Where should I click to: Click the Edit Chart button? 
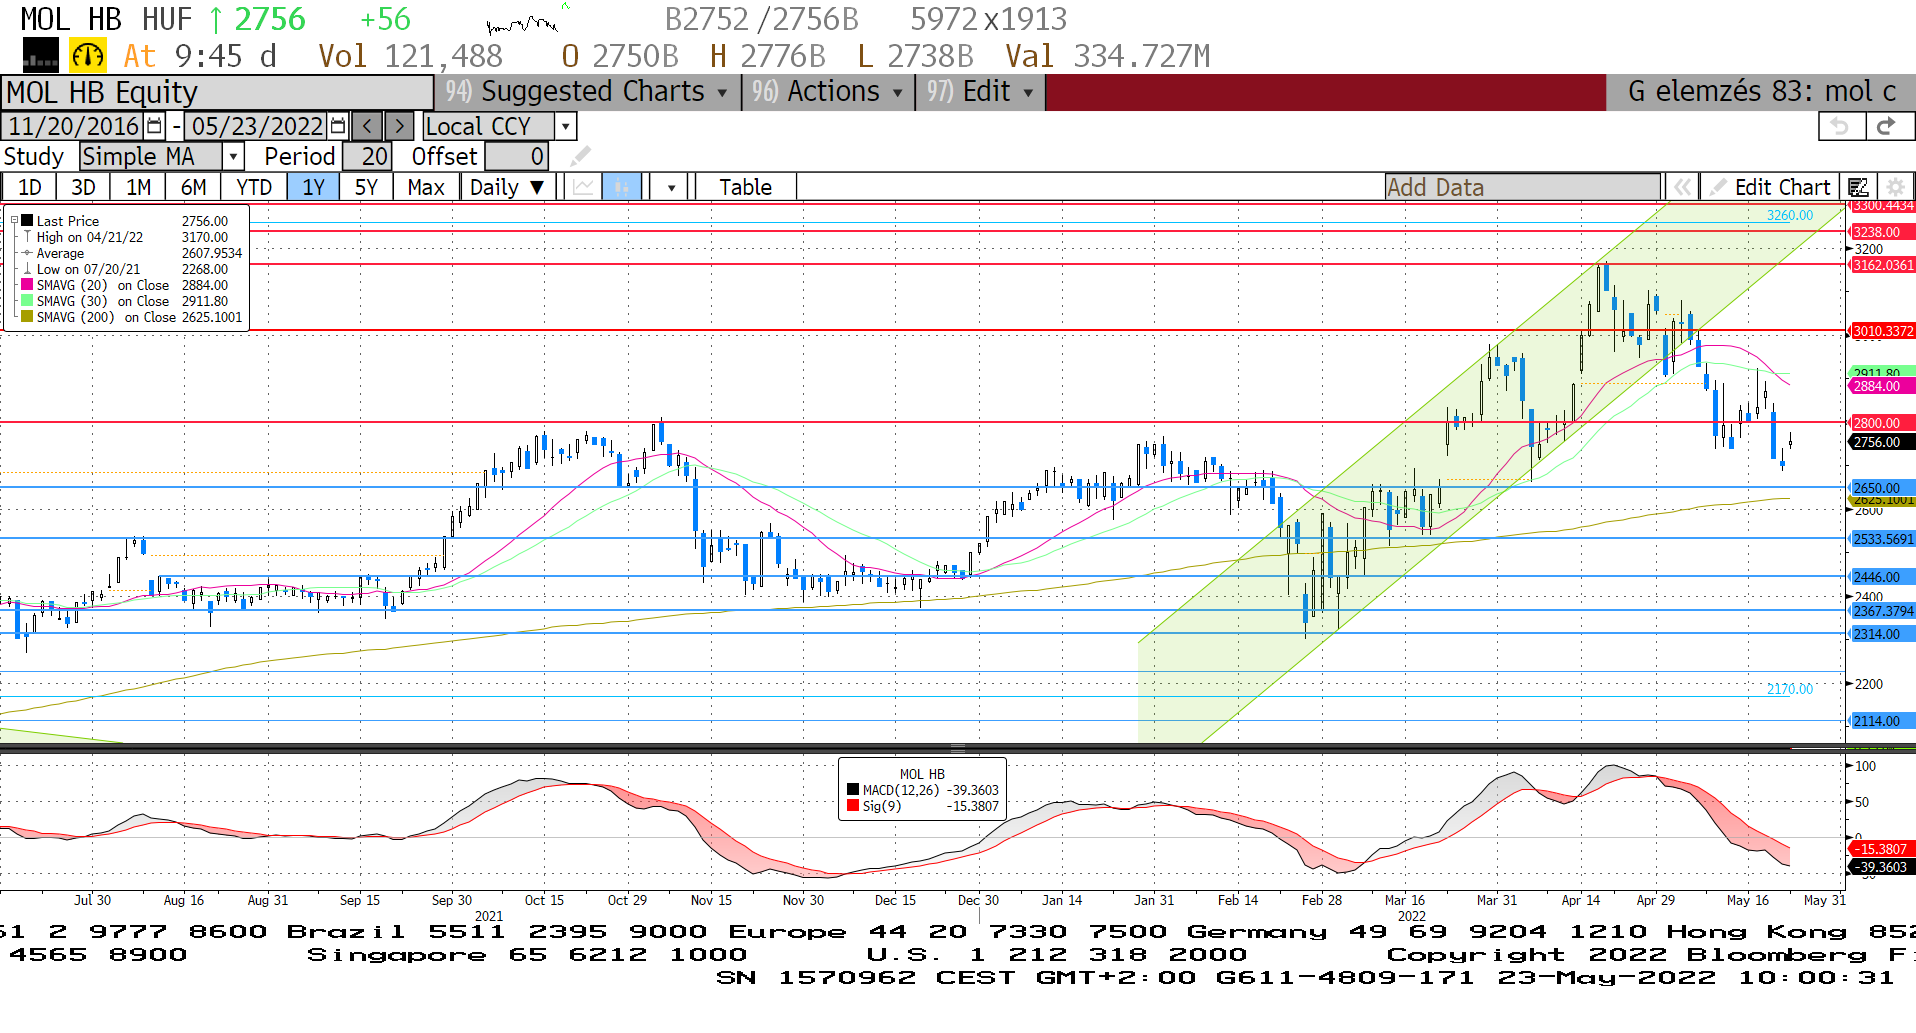(x=1770, y=187)
